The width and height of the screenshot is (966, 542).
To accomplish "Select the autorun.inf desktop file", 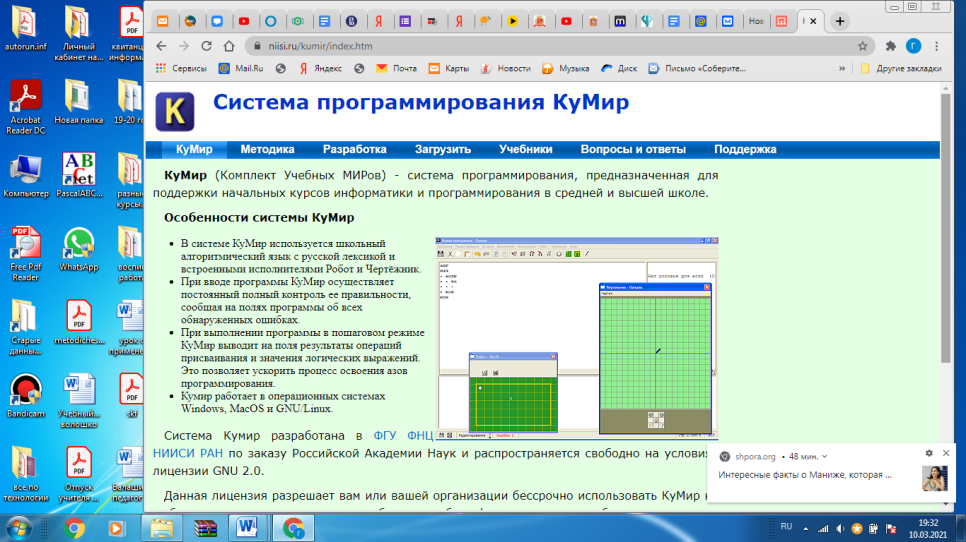I will pos(25,28).
